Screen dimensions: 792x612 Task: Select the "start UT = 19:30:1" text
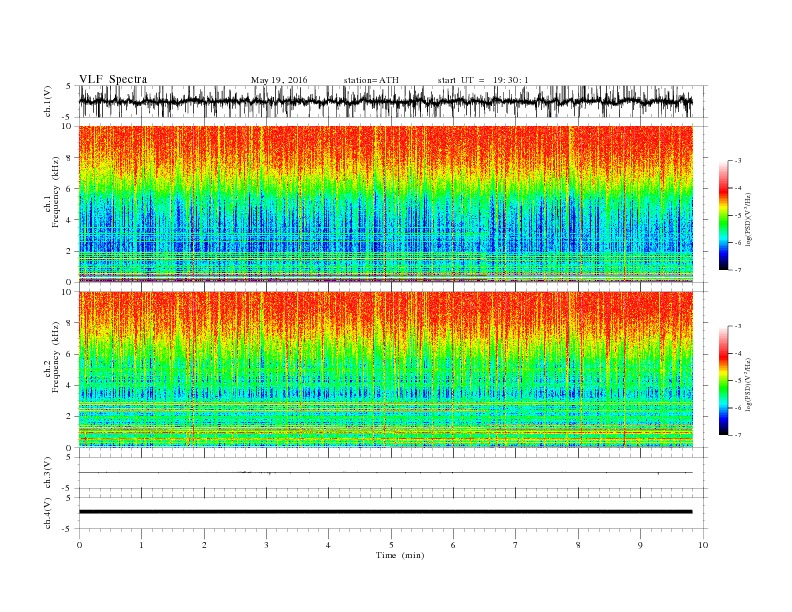(483, 80)
